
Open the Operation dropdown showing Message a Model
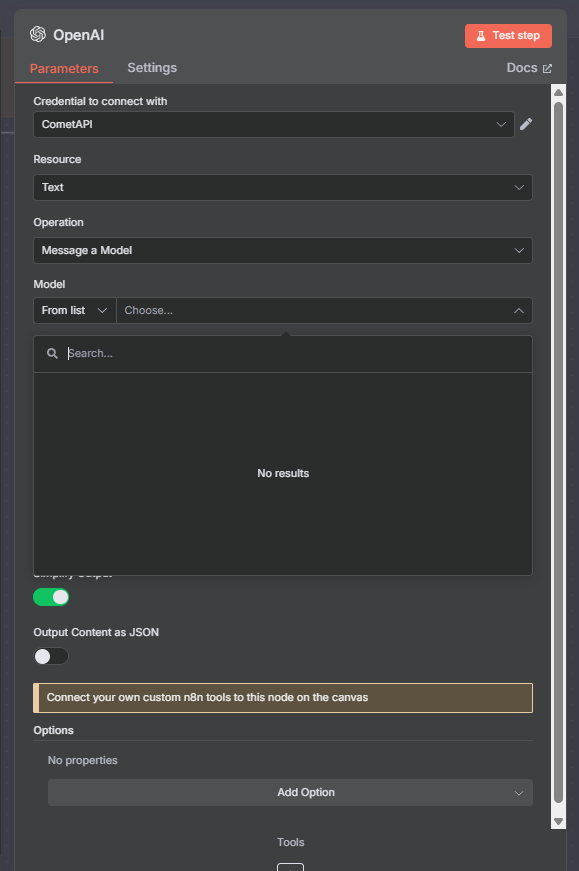pos(283,251)
